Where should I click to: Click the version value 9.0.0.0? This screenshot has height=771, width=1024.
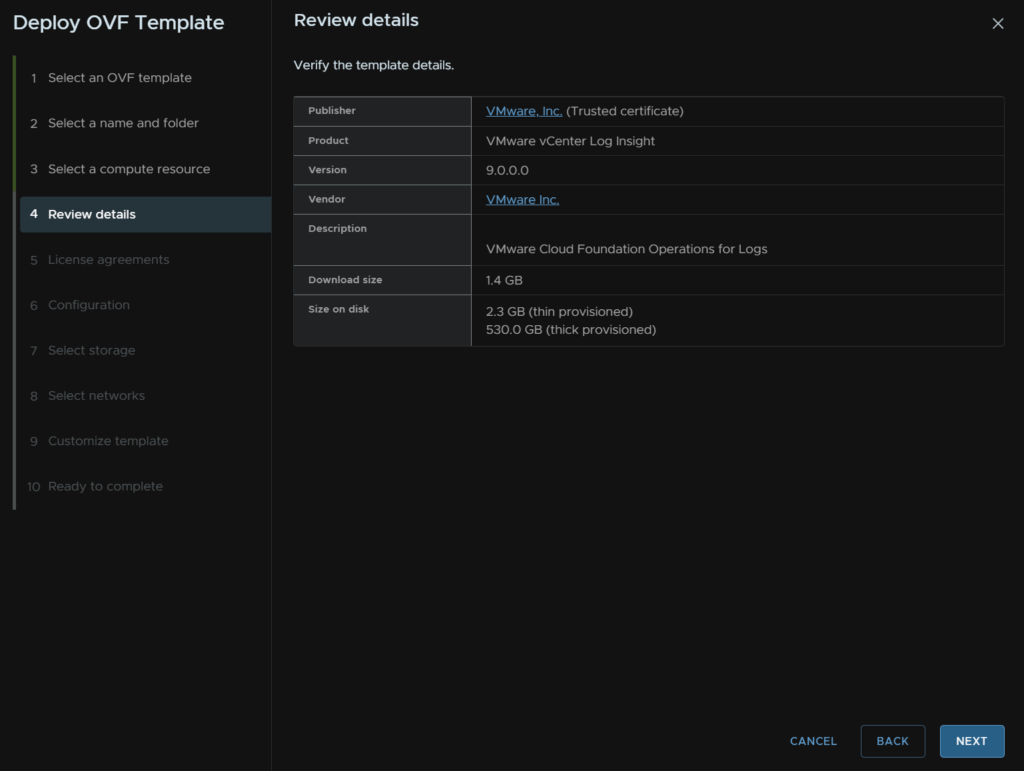507,170
